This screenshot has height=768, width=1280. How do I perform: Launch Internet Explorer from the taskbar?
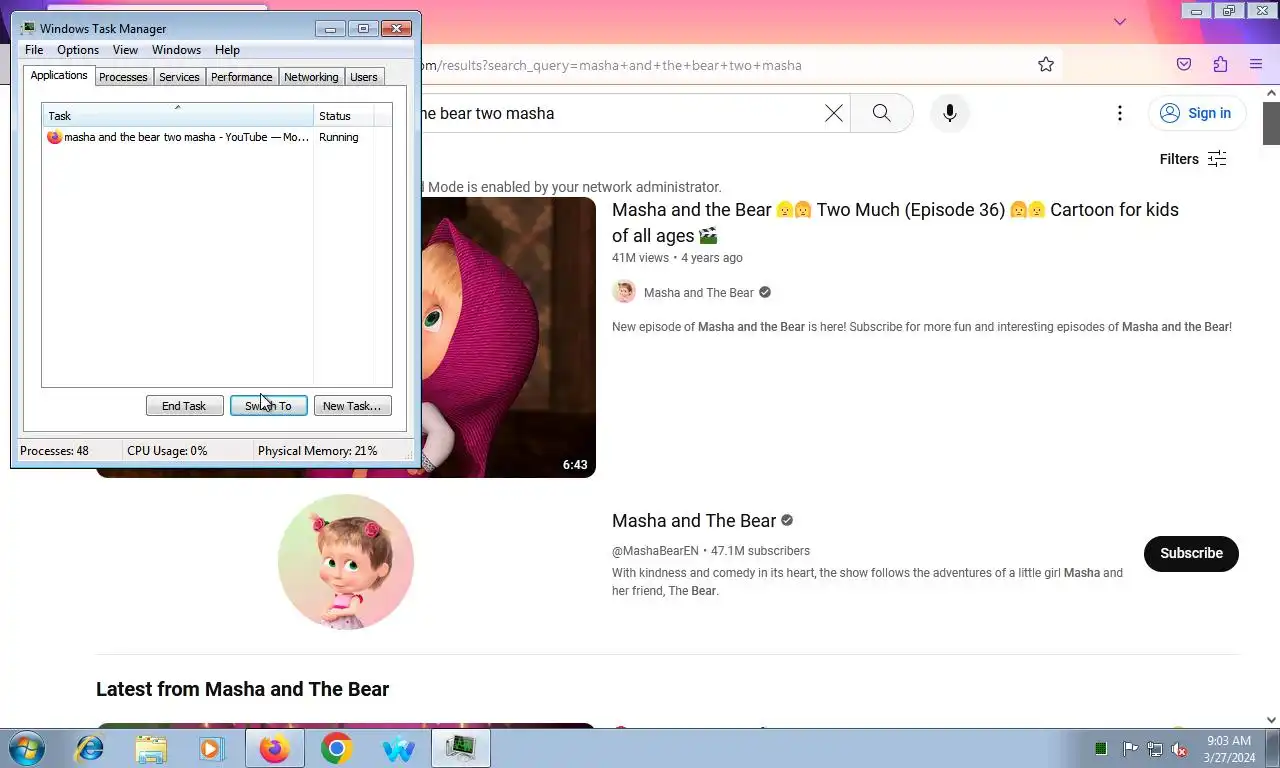[90, 748]
